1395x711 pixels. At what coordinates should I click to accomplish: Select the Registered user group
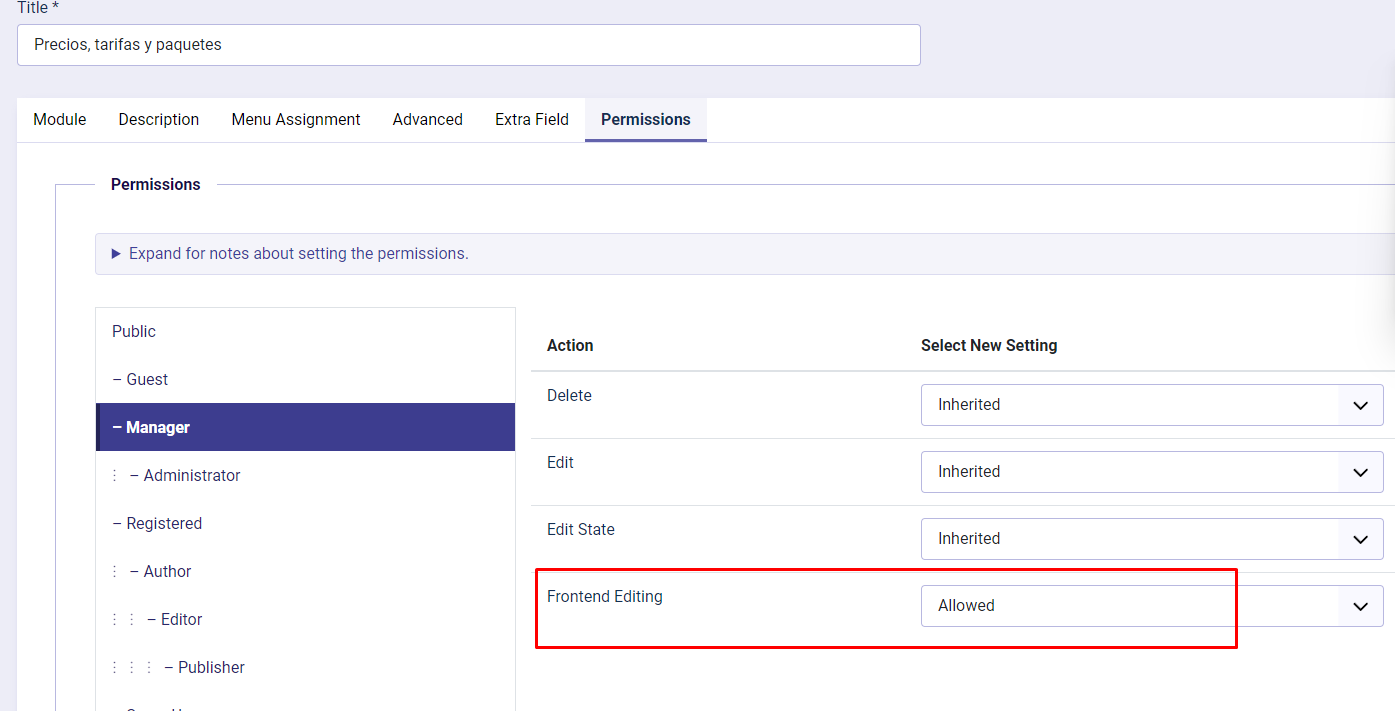(x=164, y=524)
